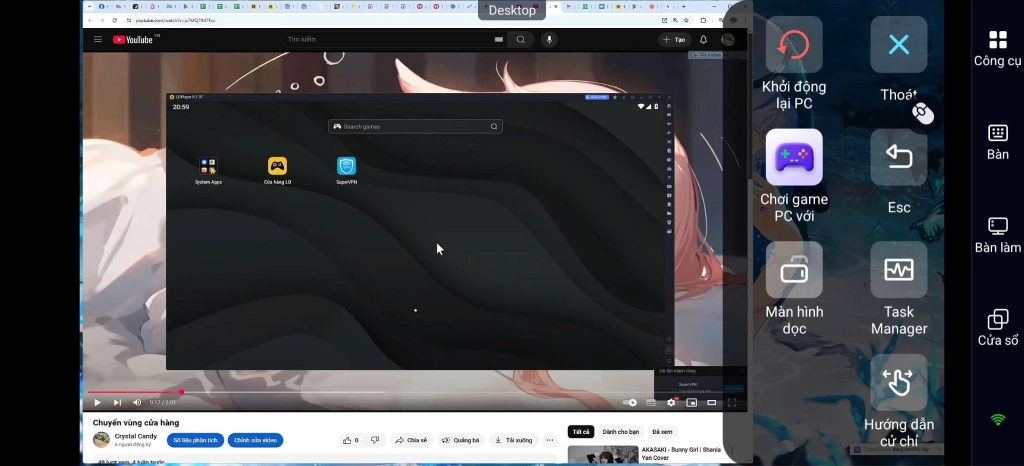Click voice search microphone on YouTube
The width and height of the screenshot is (1024, 466).
pos(549,40)
